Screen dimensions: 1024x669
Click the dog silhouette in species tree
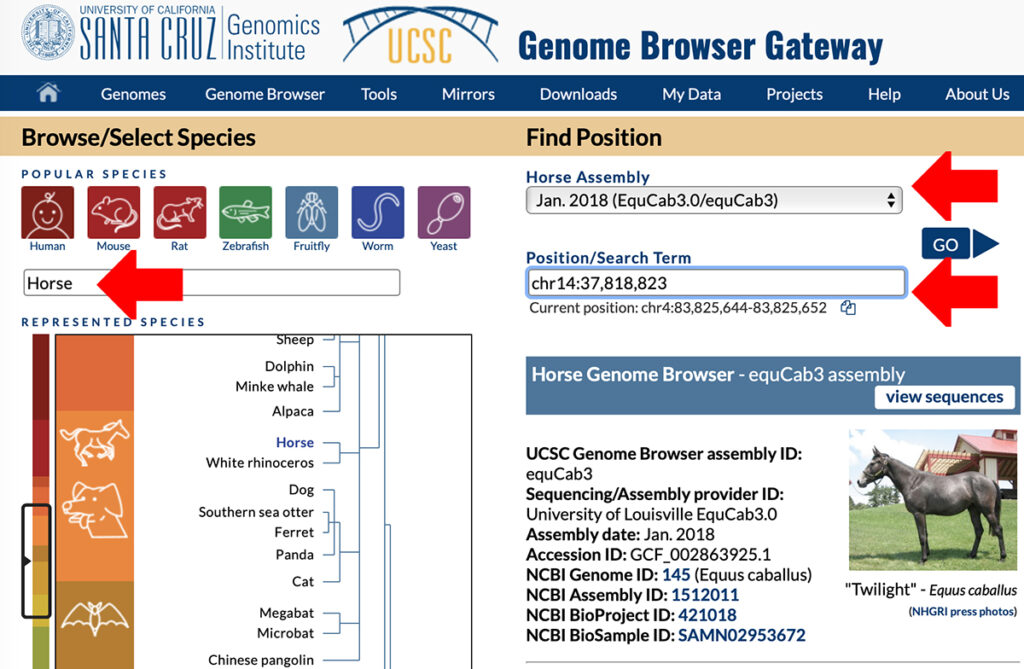coord(94,510)
